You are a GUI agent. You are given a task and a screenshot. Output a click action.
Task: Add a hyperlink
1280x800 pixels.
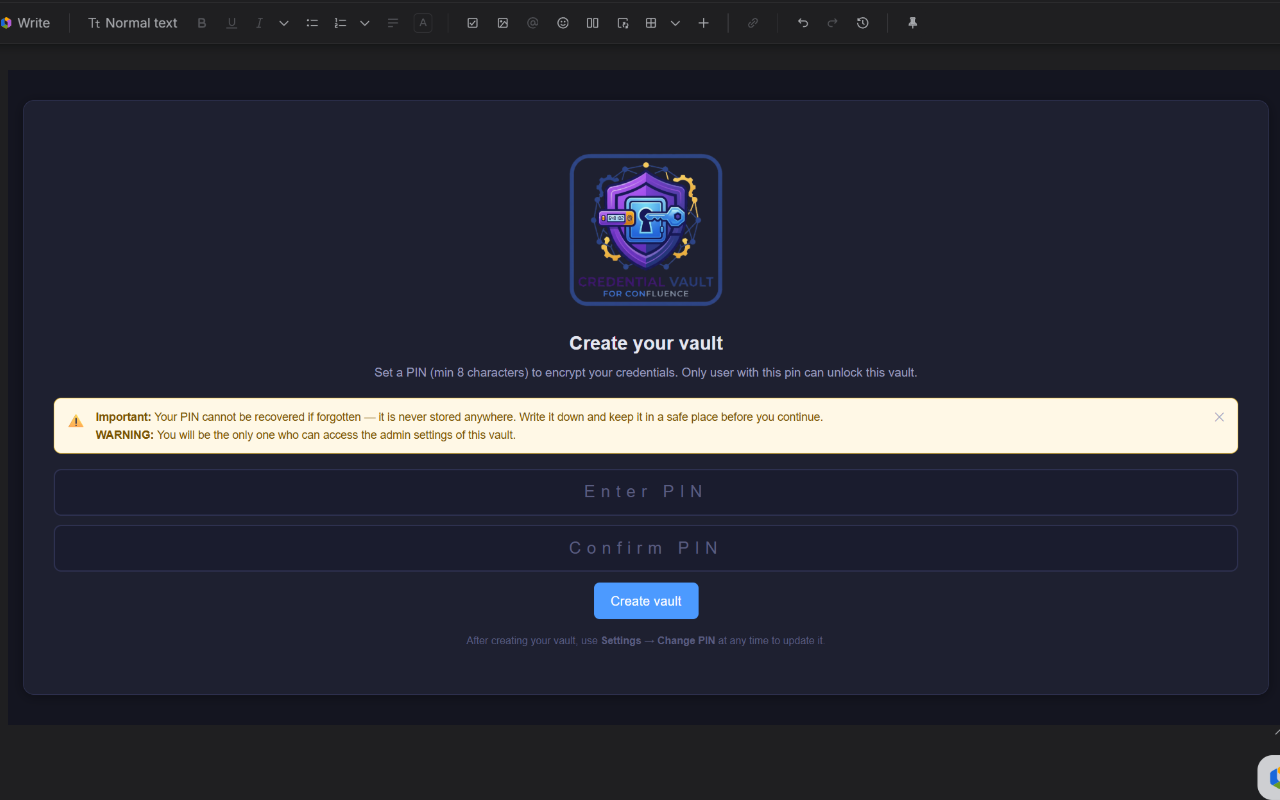pos(753,23)
